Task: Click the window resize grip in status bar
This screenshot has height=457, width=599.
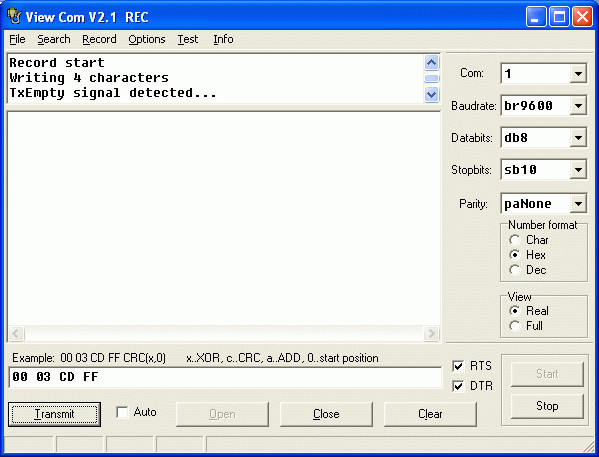Action: [x=589, y=446]
